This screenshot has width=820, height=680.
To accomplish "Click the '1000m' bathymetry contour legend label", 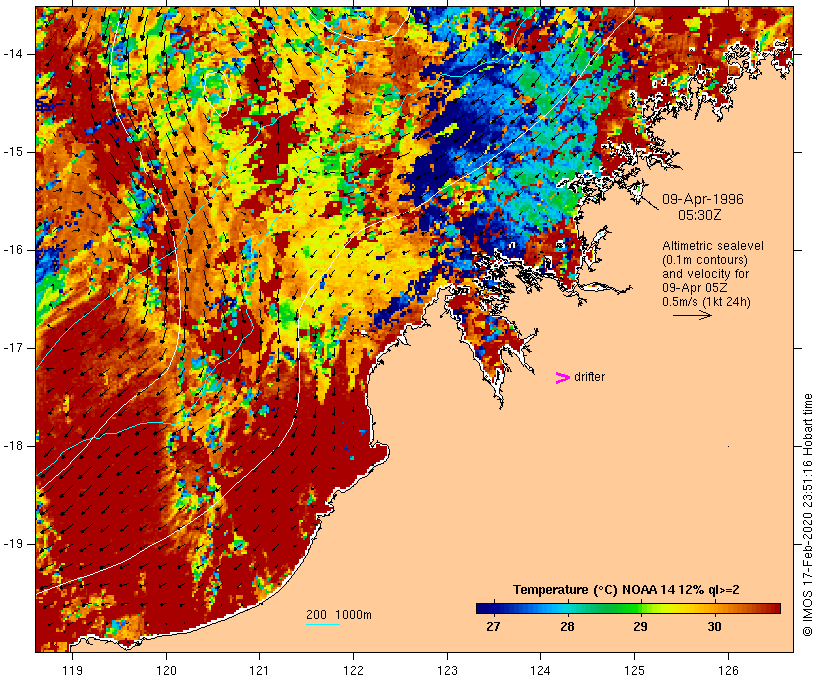I will point(354,615).
